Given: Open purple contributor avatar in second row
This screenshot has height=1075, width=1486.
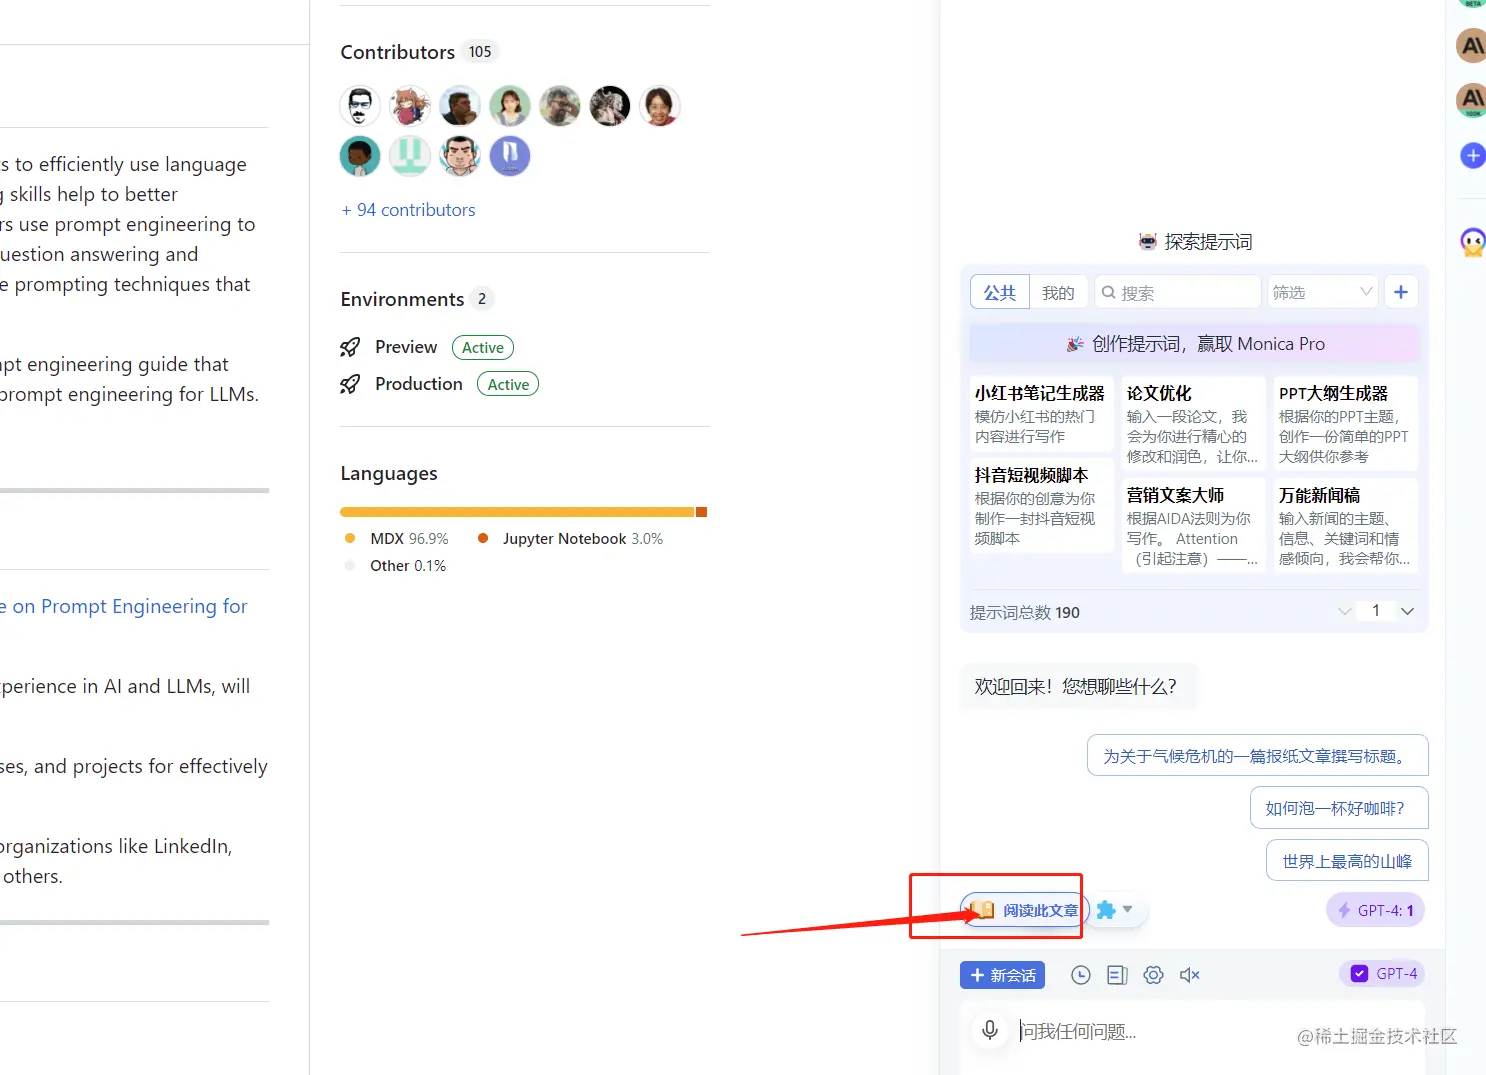Looking at the screenshot, I should tap(510, 156).
